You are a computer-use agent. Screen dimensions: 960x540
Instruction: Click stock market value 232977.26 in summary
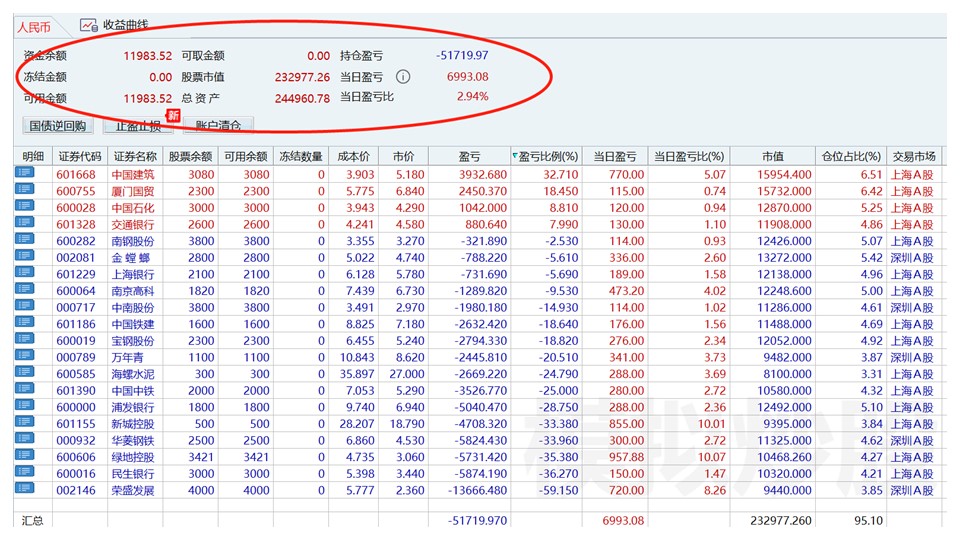coord(302,77)
